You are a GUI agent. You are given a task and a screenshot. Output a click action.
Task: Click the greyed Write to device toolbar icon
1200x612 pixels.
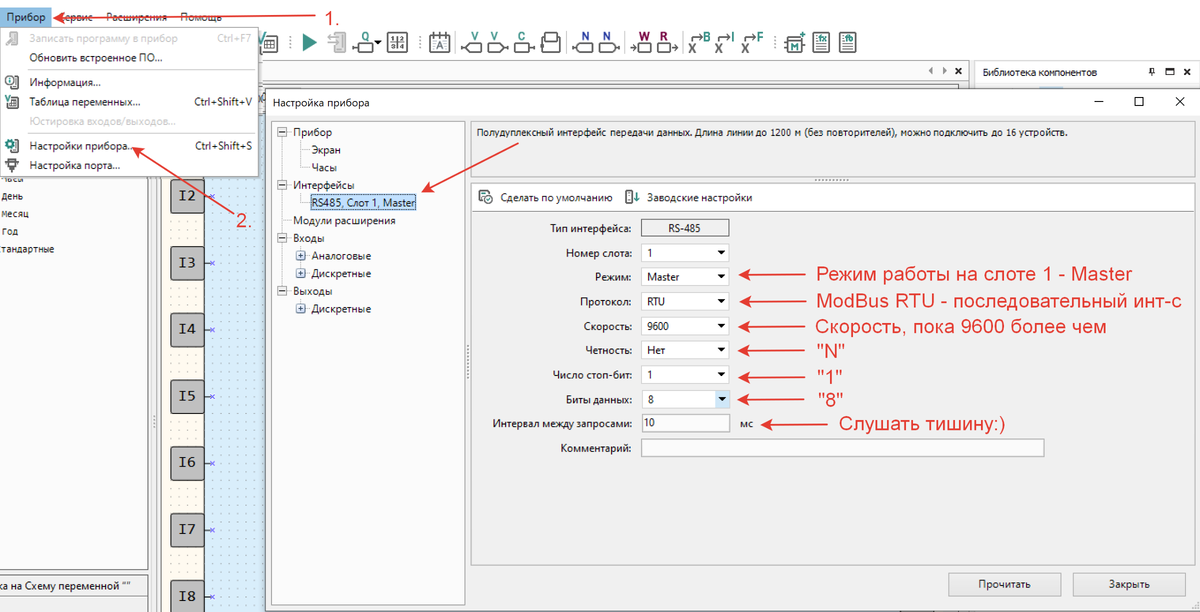337,42
